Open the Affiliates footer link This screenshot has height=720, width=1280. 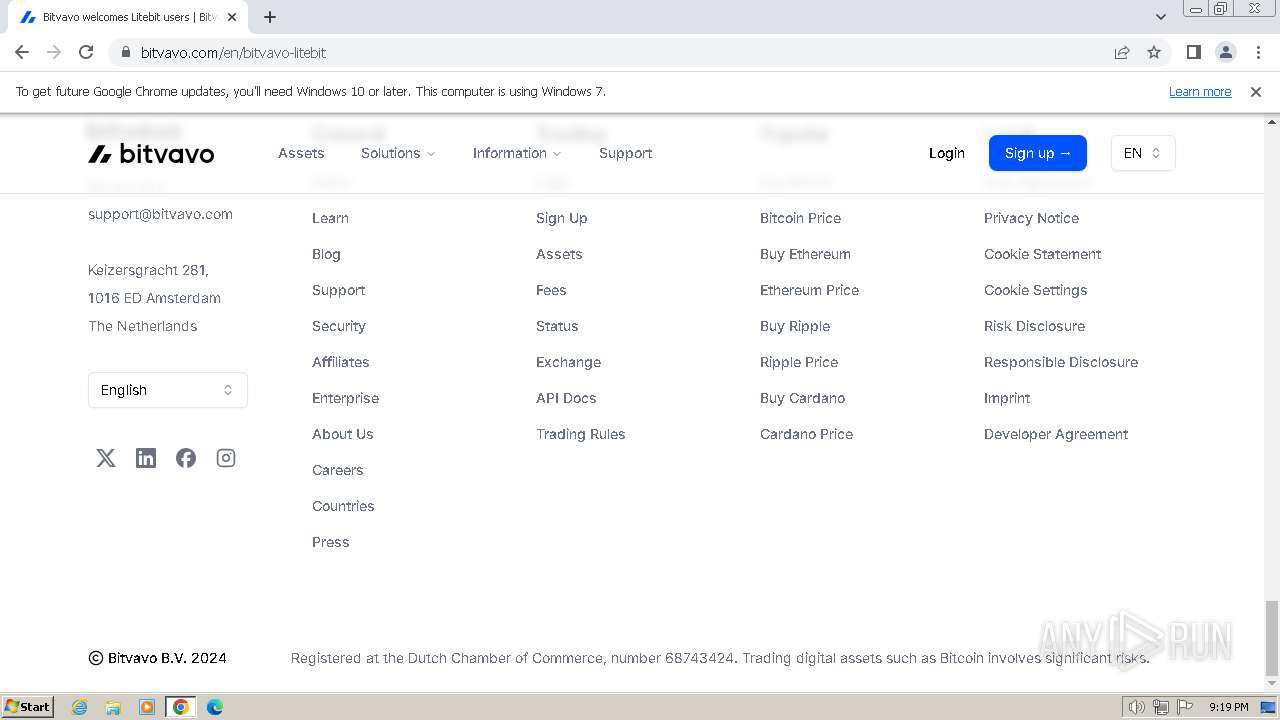[341, 362]
